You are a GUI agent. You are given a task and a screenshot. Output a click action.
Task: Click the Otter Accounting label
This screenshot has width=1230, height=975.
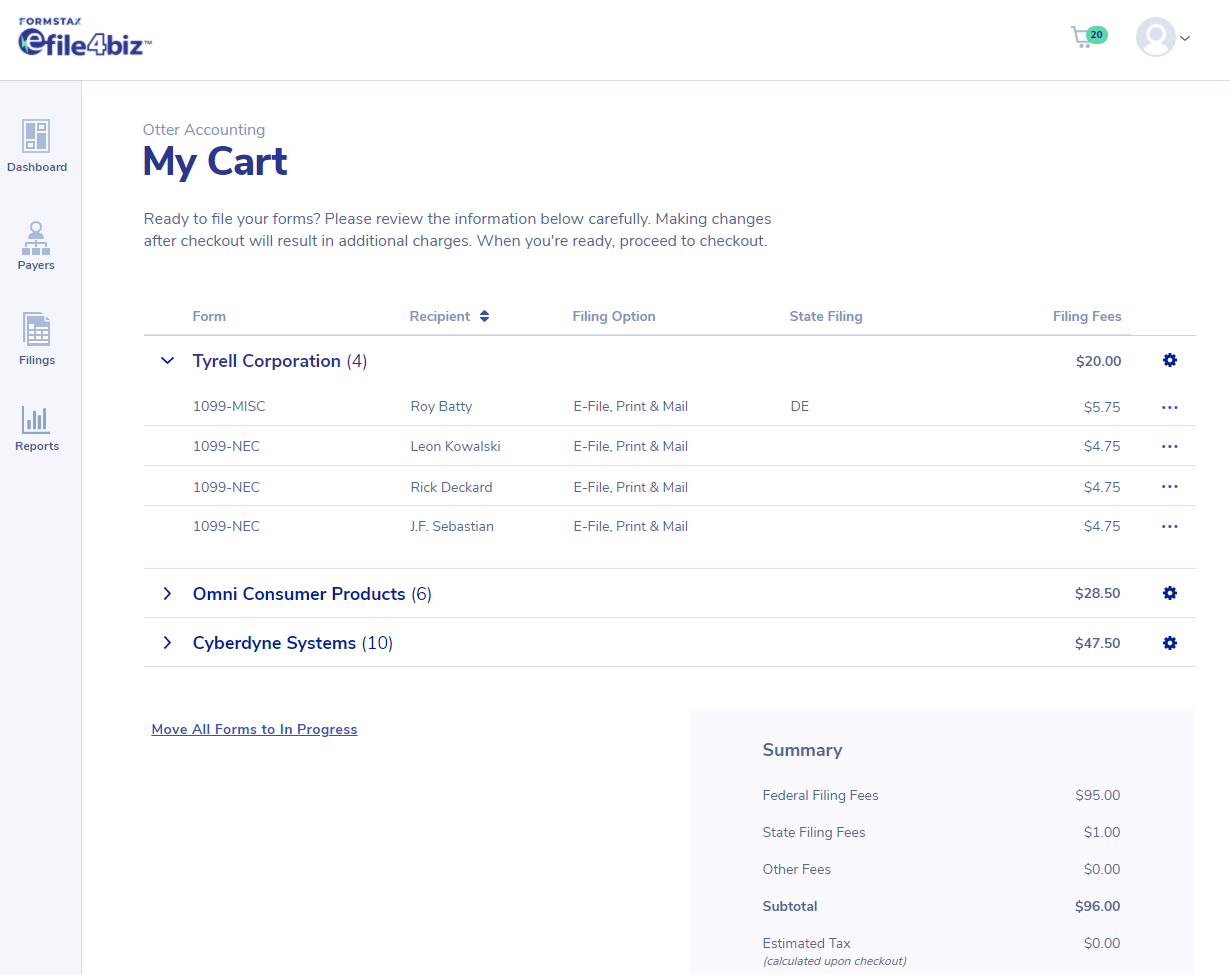(x=204, y=129)
